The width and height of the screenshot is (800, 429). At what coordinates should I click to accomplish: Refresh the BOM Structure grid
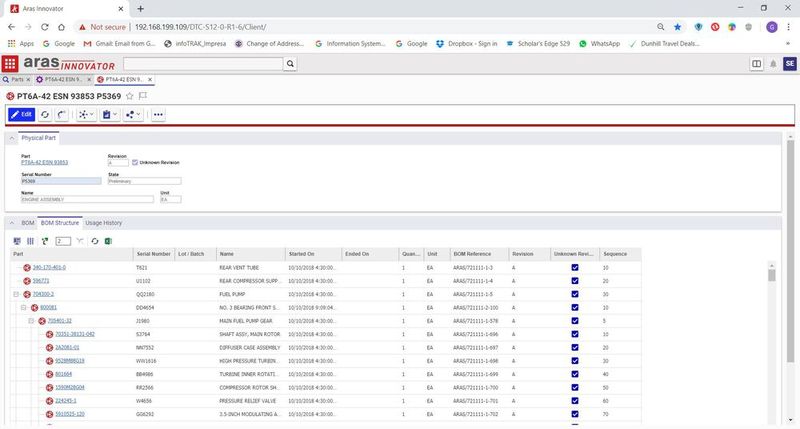[94, 241]
